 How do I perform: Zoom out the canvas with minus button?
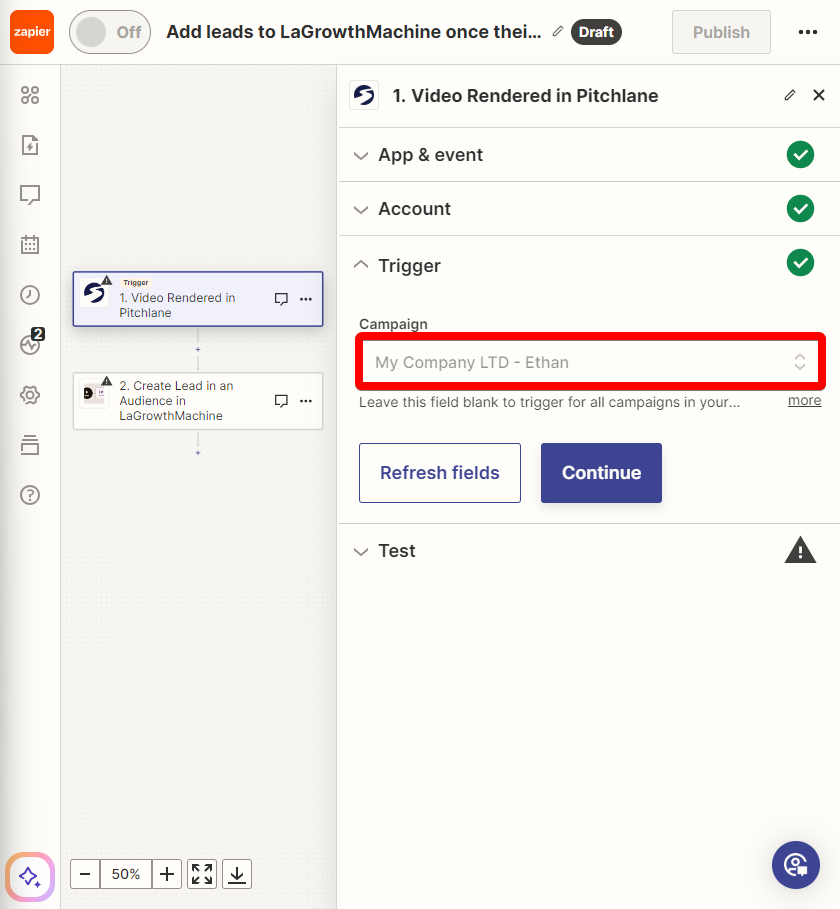tap(85, 874)
